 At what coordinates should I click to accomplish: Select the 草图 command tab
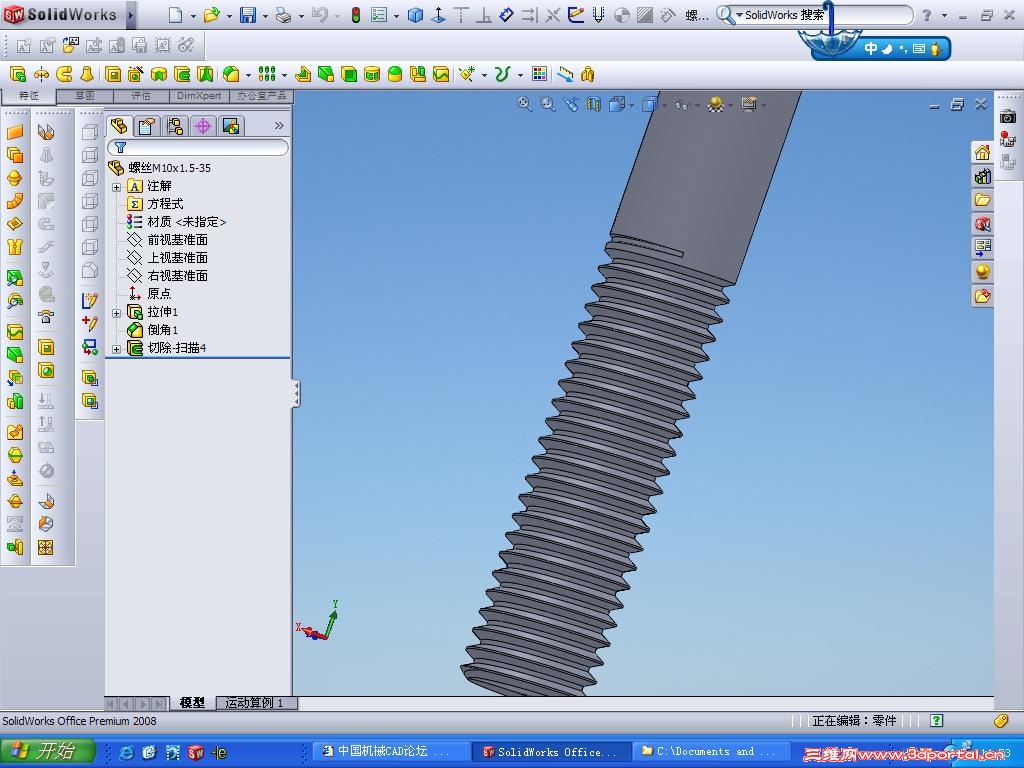tap(85, 96)
